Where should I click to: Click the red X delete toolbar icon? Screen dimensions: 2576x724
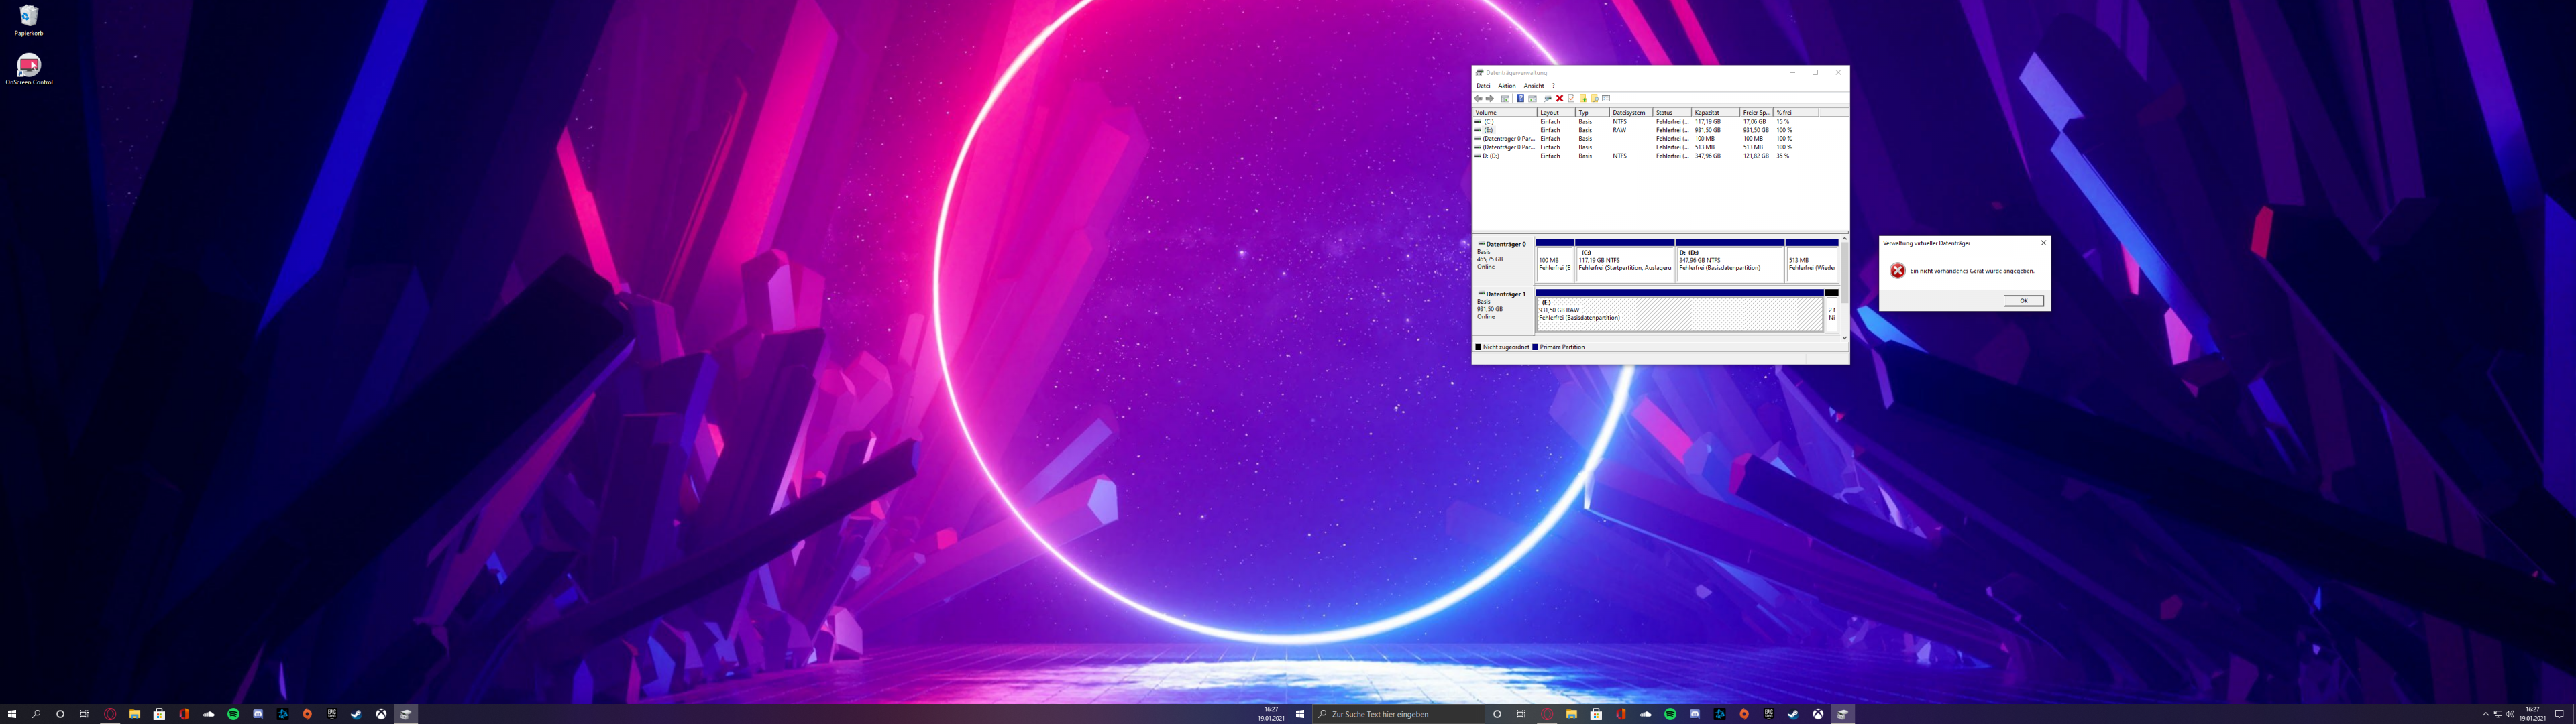[x=1560, y=98]
